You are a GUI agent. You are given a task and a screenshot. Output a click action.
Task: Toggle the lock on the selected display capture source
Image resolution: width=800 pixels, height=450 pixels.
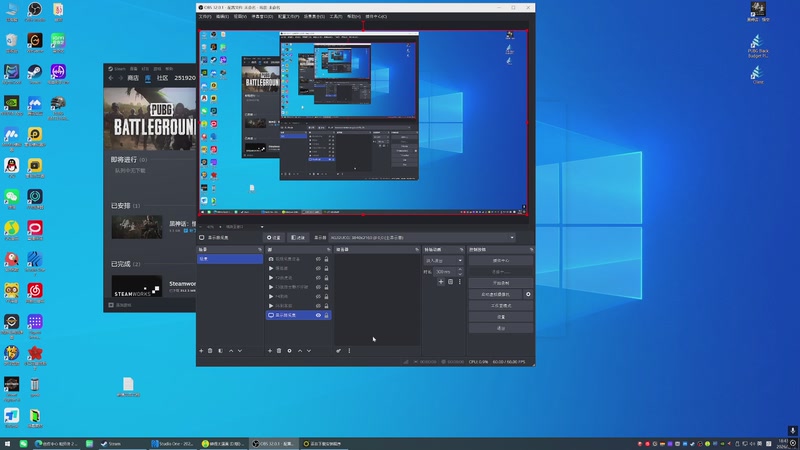tap(328, 315)
